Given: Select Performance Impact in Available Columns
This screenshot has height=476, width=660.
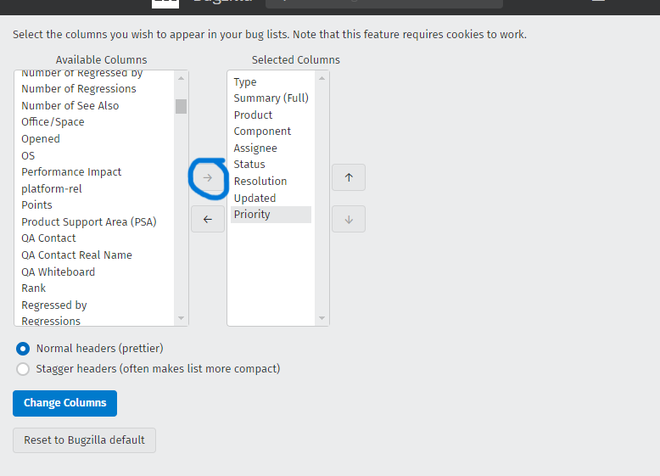Looking at the screenshot, I should click(71, 172).
